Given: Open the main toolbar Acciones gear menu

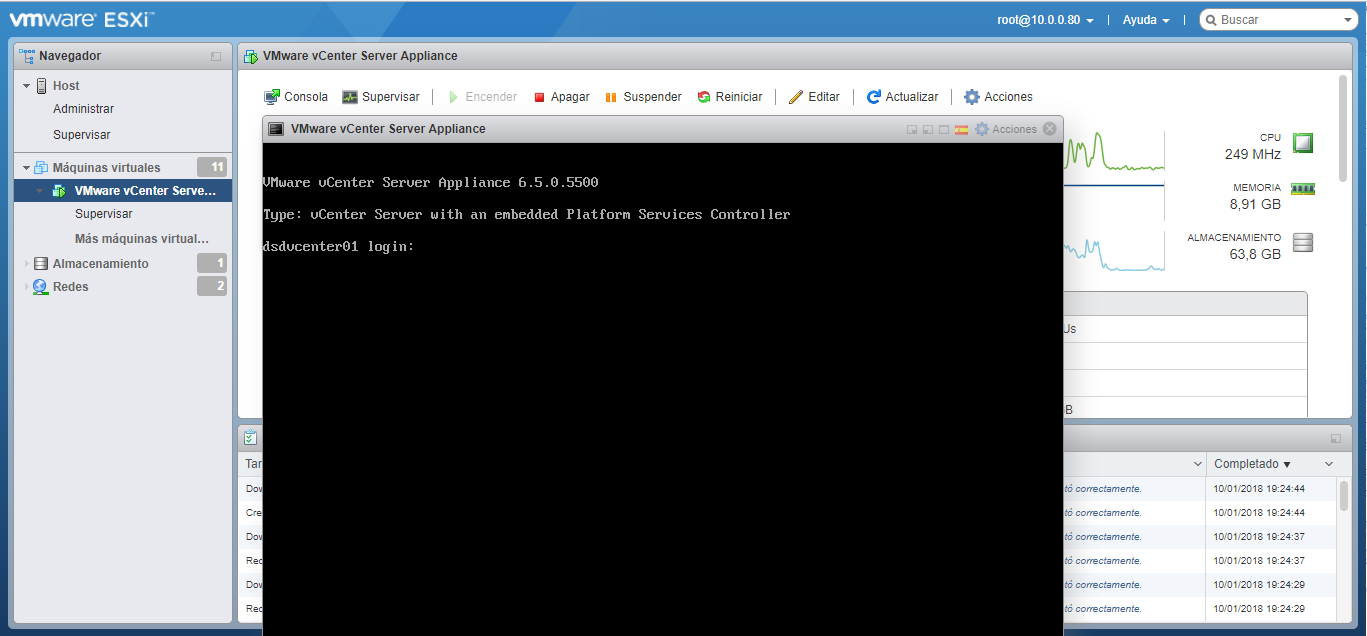Looking at the screenshot, I should tap(998, 97).
